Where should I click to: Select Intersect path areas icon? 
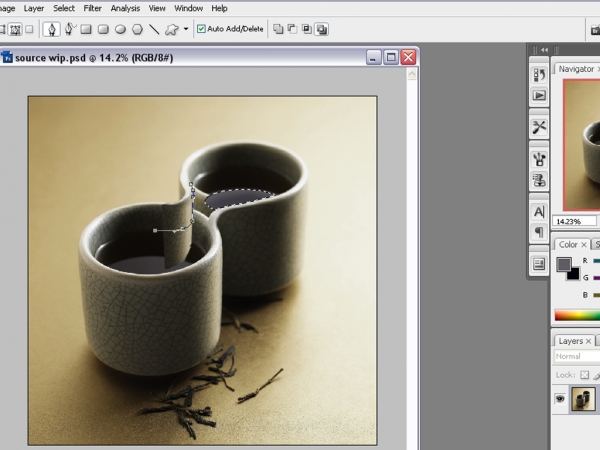click(307, 29)
